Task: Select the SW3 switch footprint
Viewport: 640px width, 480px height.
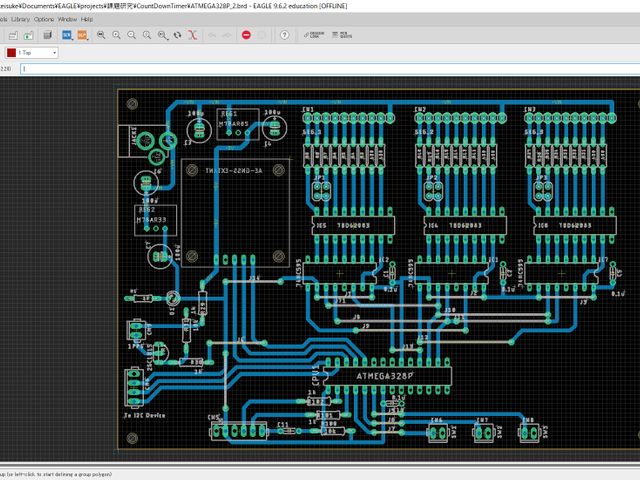Action: [530, 433]
